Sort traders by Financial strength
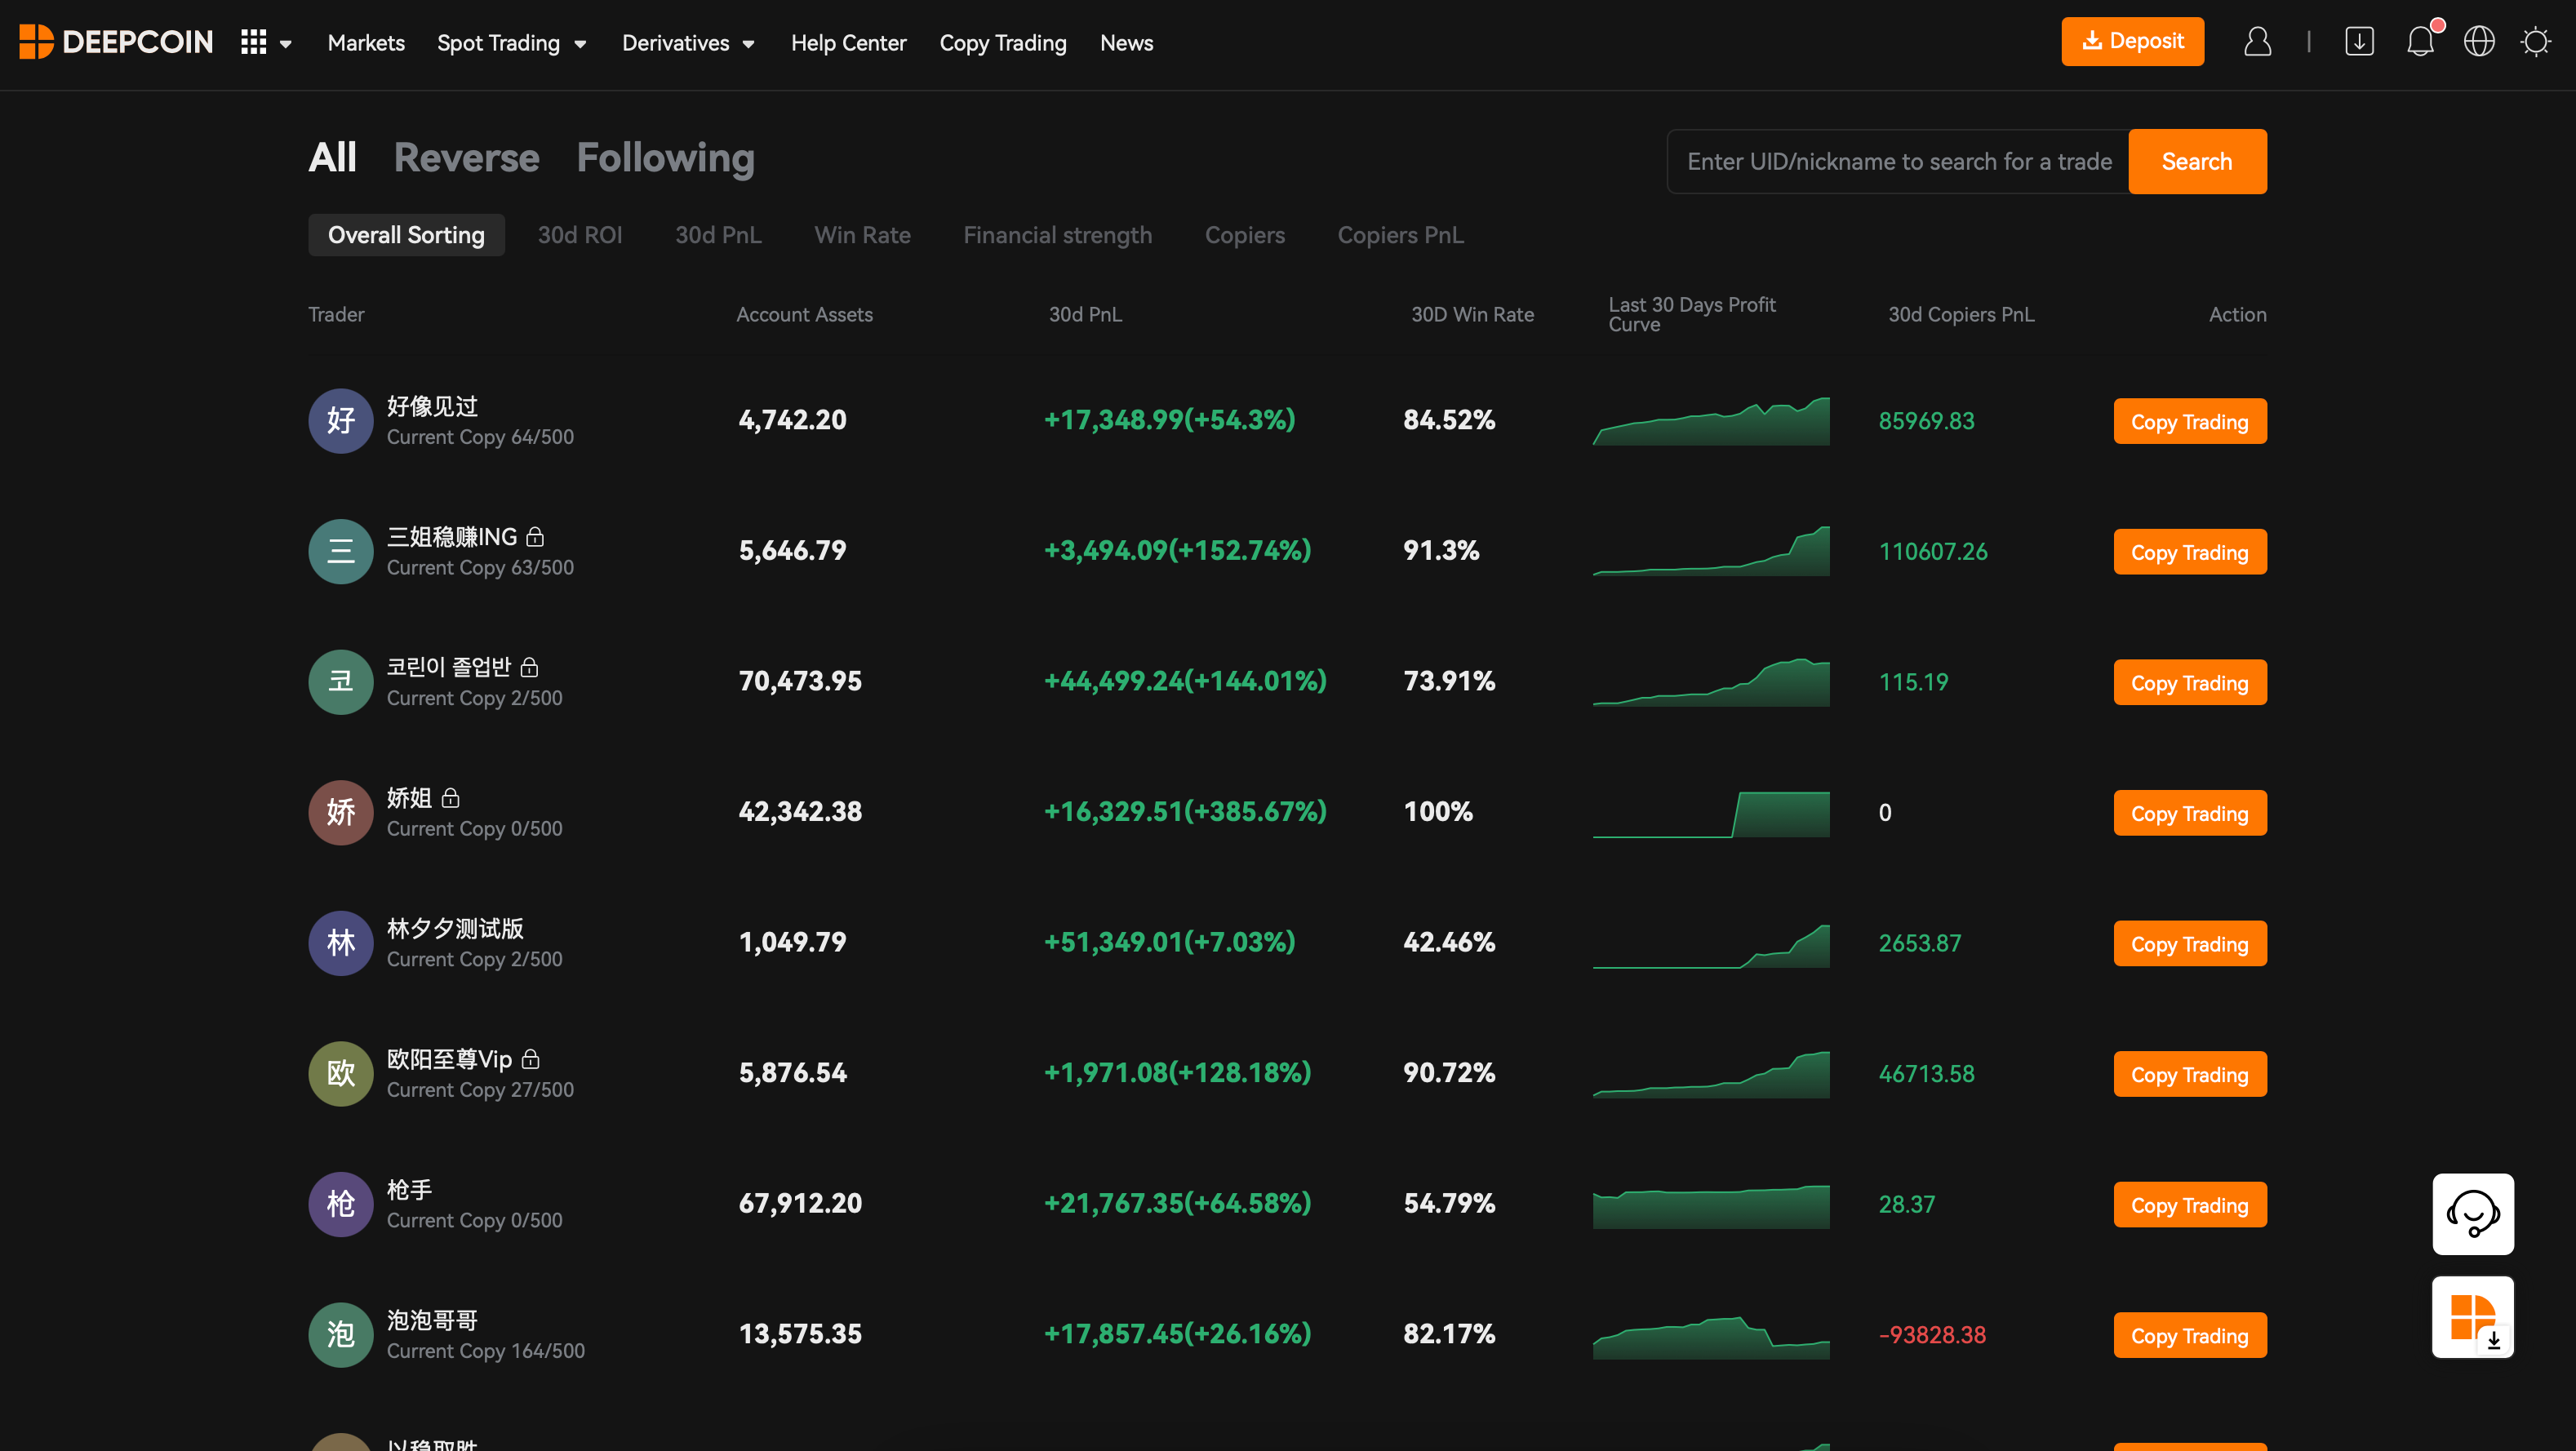The height and width of the screenshot is (1451, 2576). pos(1057,235)
